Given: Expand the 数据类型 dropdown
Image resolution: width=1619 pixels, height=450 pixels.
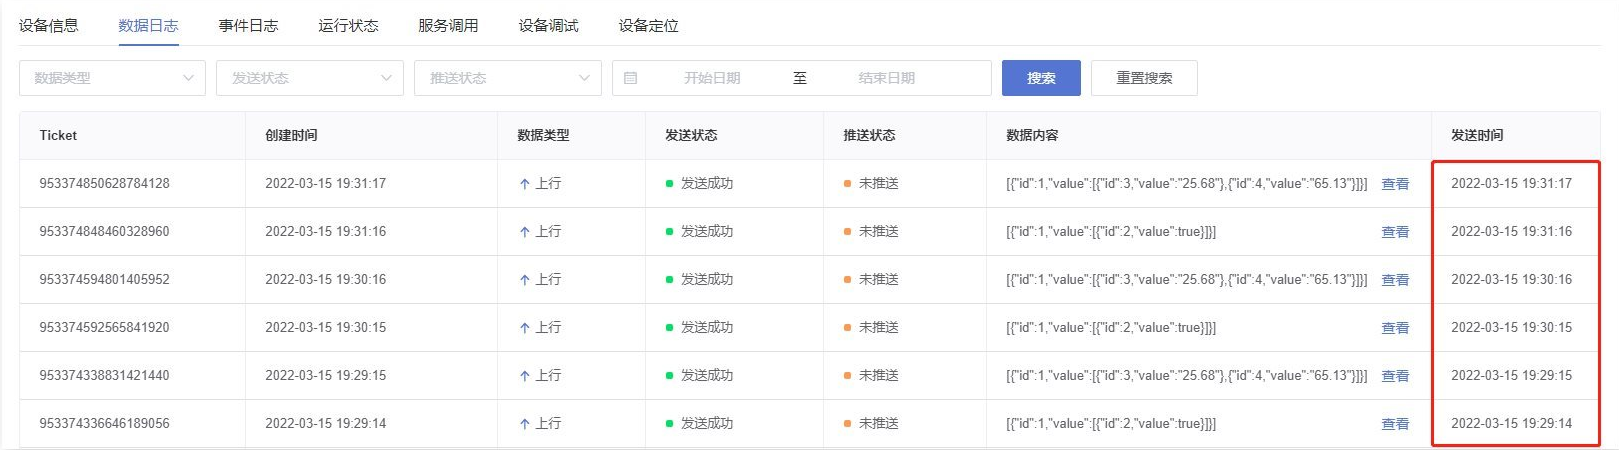Looking at the screenshot, I should (112, 78).
